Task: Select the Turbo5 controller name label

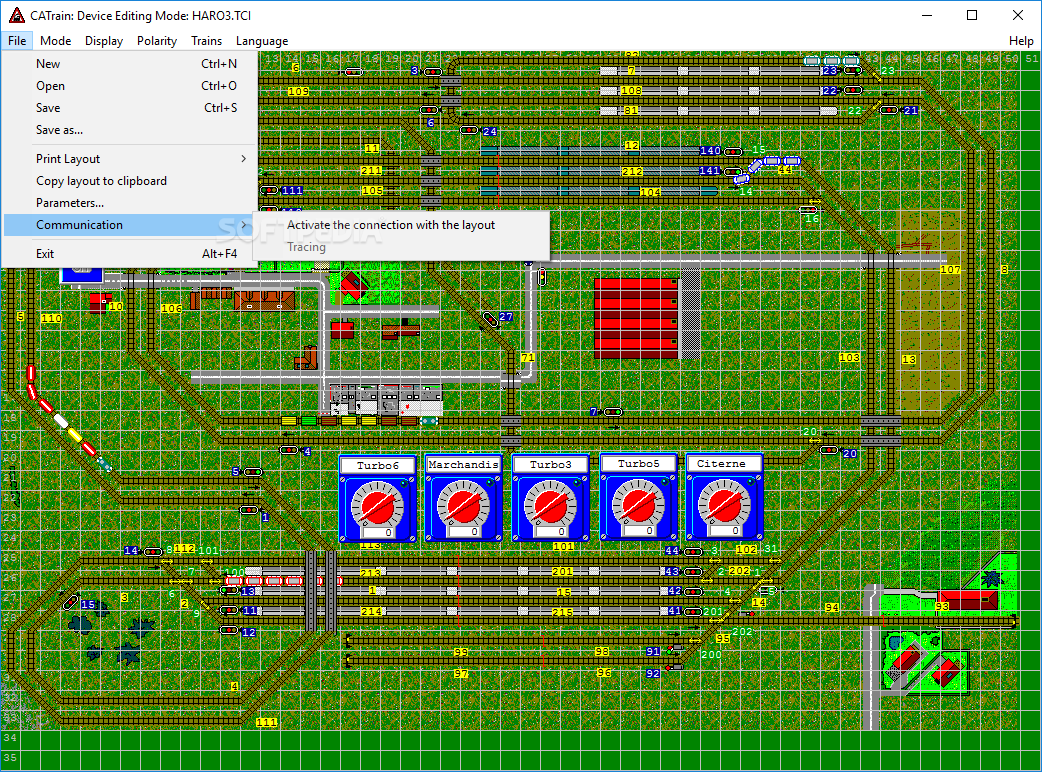Action: pos(638,463)
